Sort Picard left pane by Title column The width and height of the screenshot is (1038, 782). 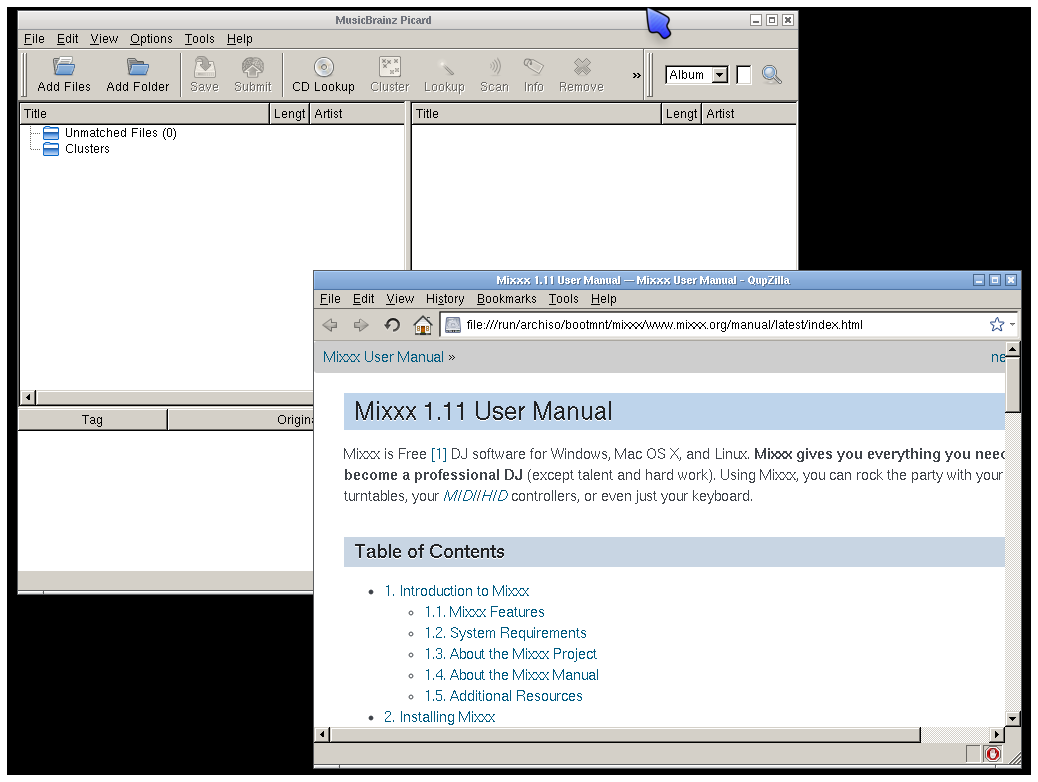pos(144,114)
